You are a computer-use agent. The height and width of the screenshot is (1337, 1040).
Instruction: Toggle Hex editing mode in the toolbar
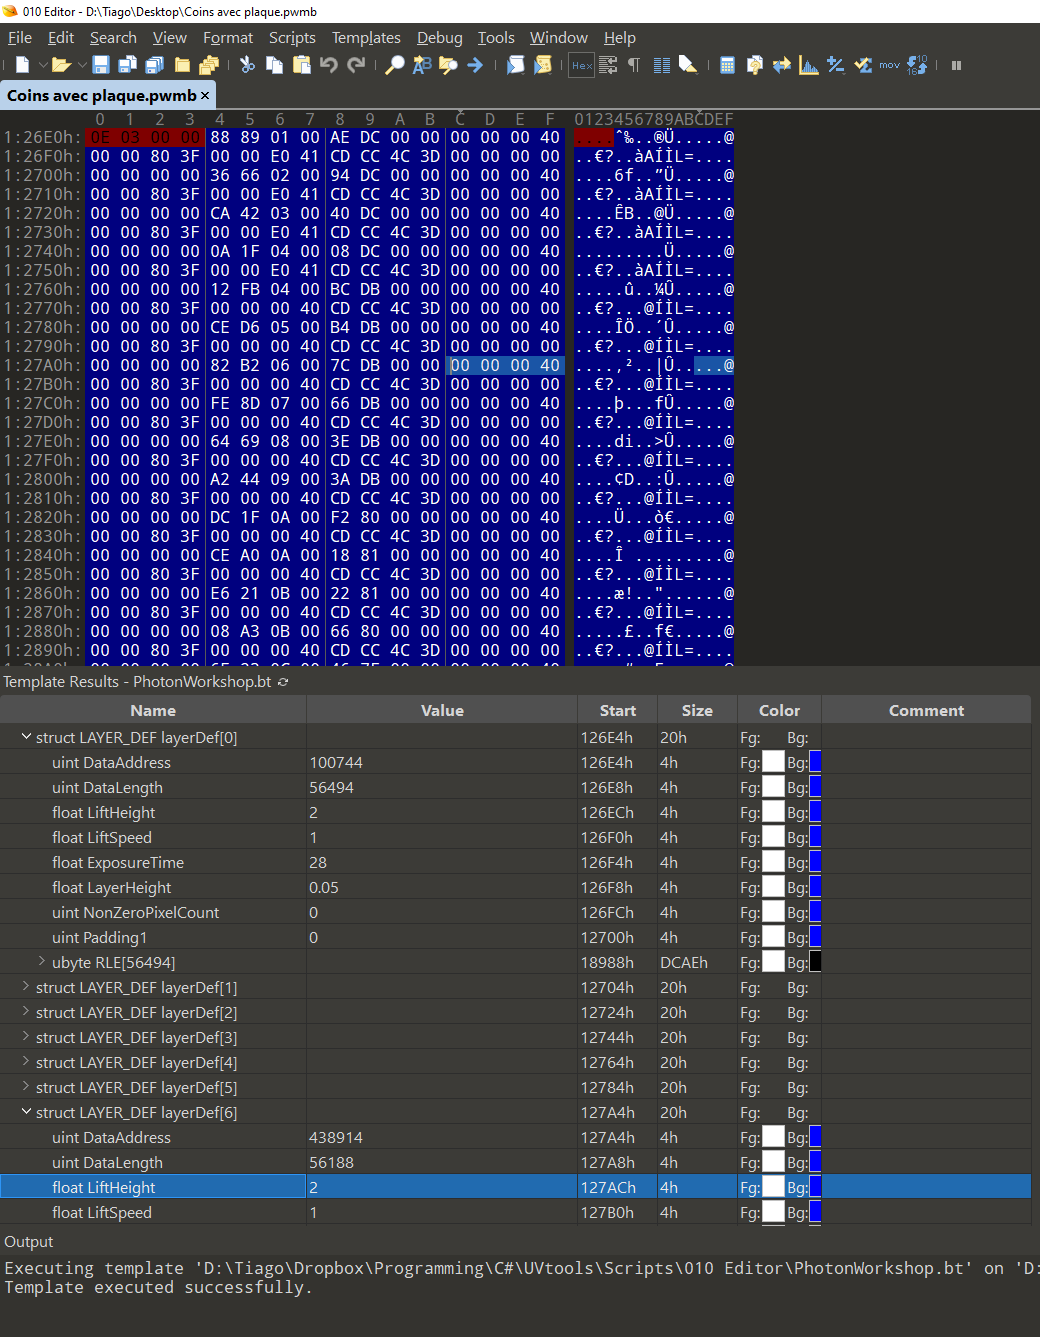[x=581, y=65]
